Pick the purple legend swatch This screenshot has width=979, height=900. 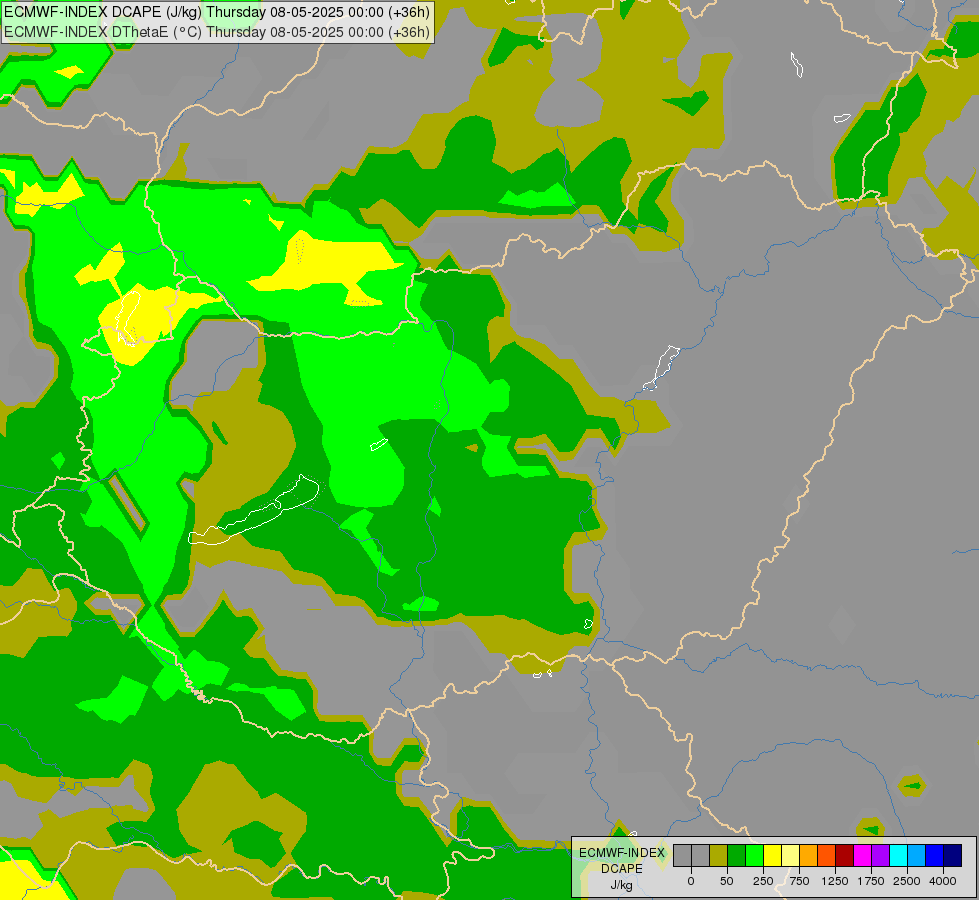click(880, 855)
